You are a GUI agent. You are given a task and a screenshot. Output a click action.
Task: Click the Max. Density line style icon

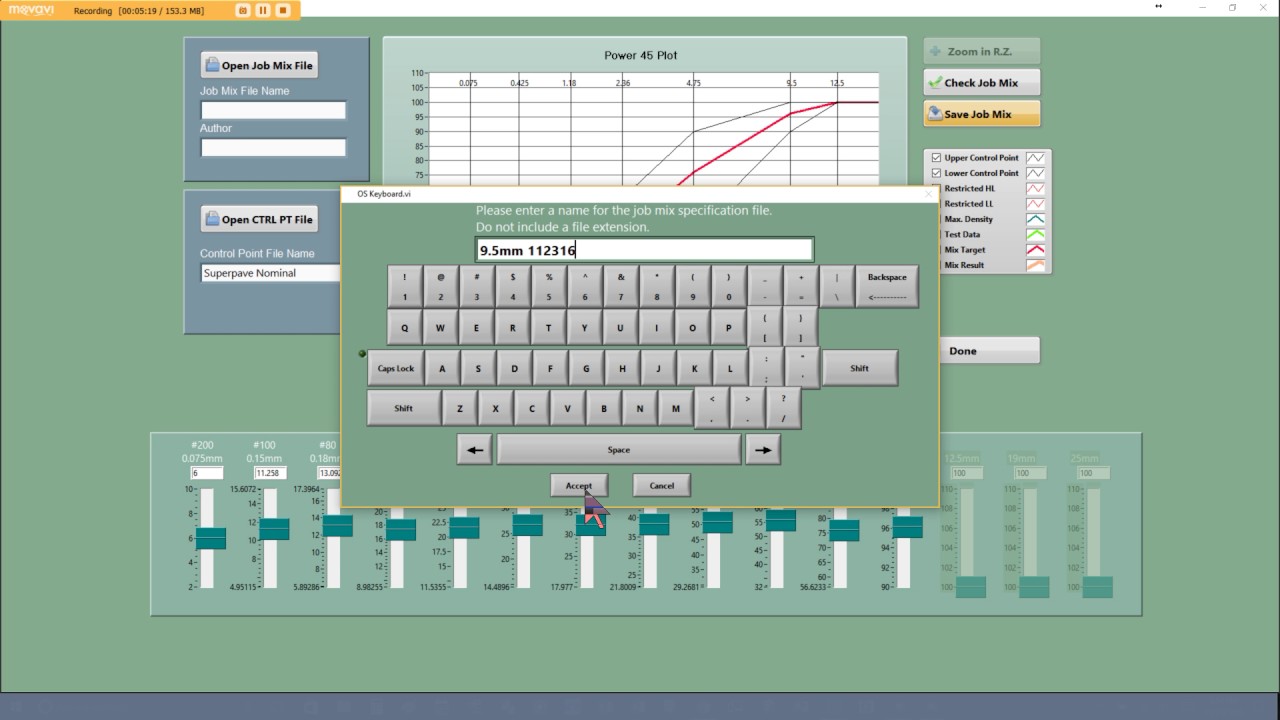tap(1037, 219)
